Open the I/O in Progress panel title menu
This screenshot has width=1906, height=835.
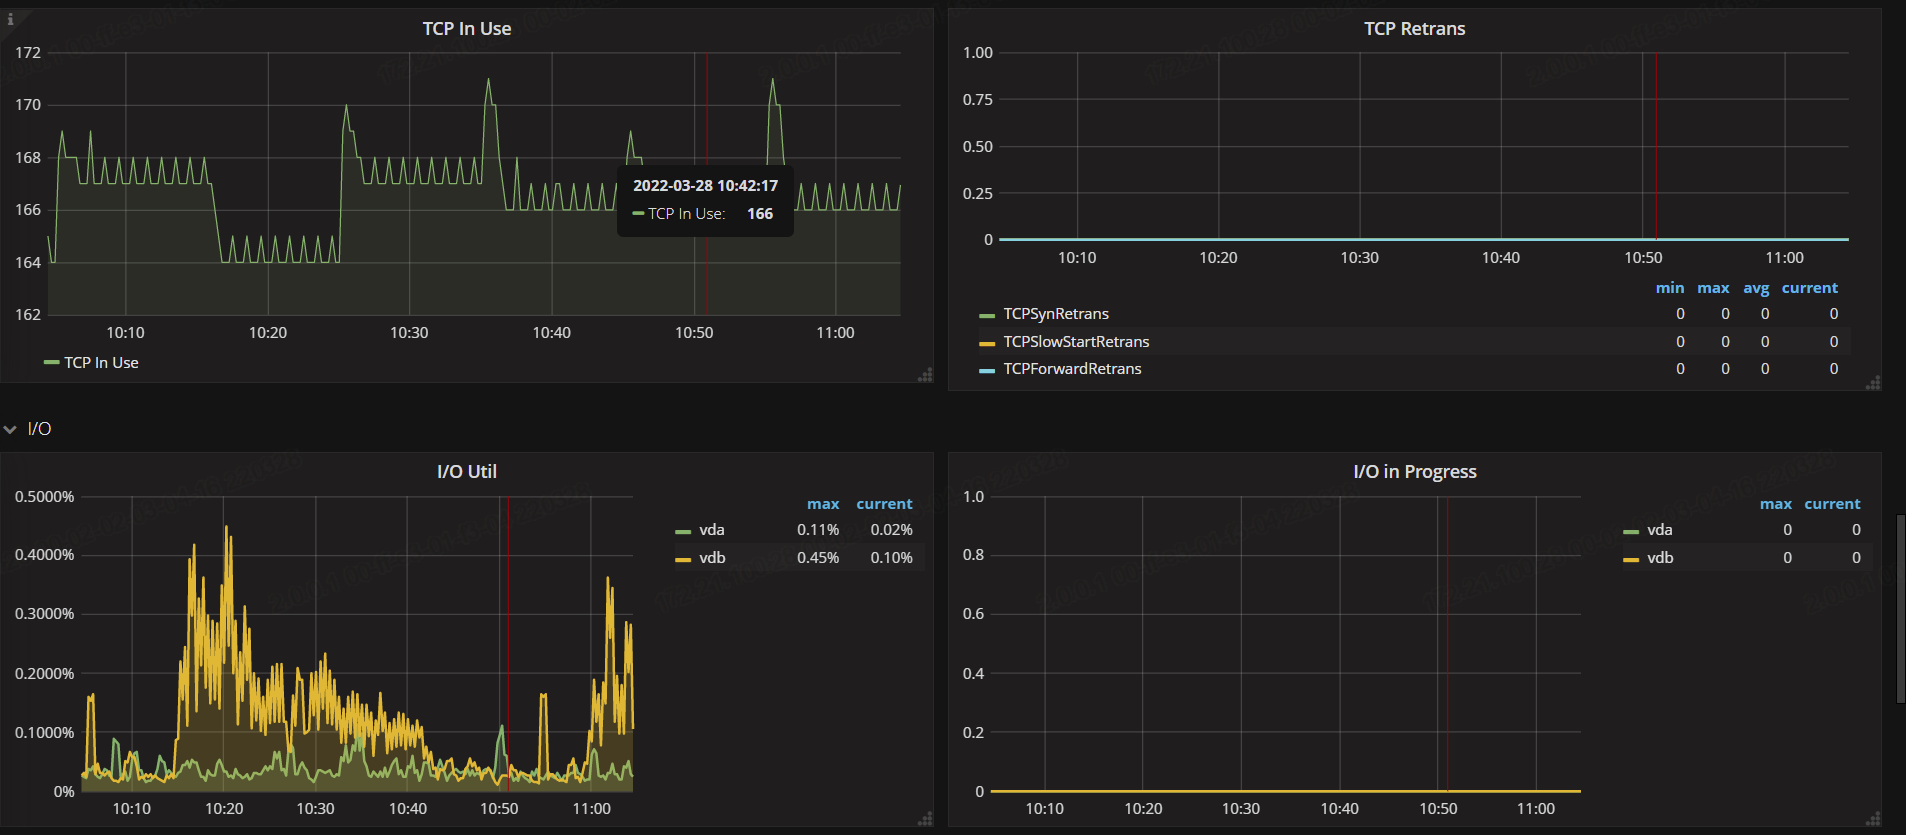[1414, 472]
